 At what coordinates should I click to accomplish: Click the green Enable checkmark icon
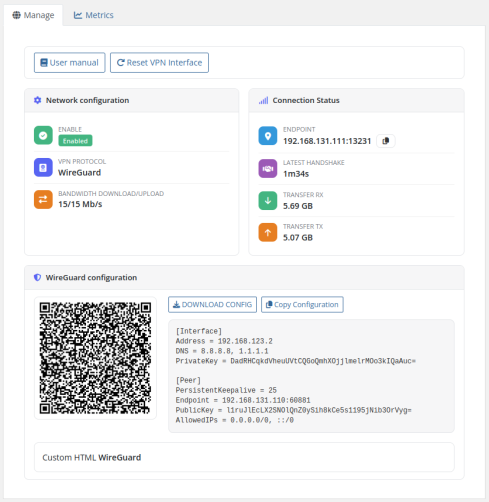click(x=43, y=135)
